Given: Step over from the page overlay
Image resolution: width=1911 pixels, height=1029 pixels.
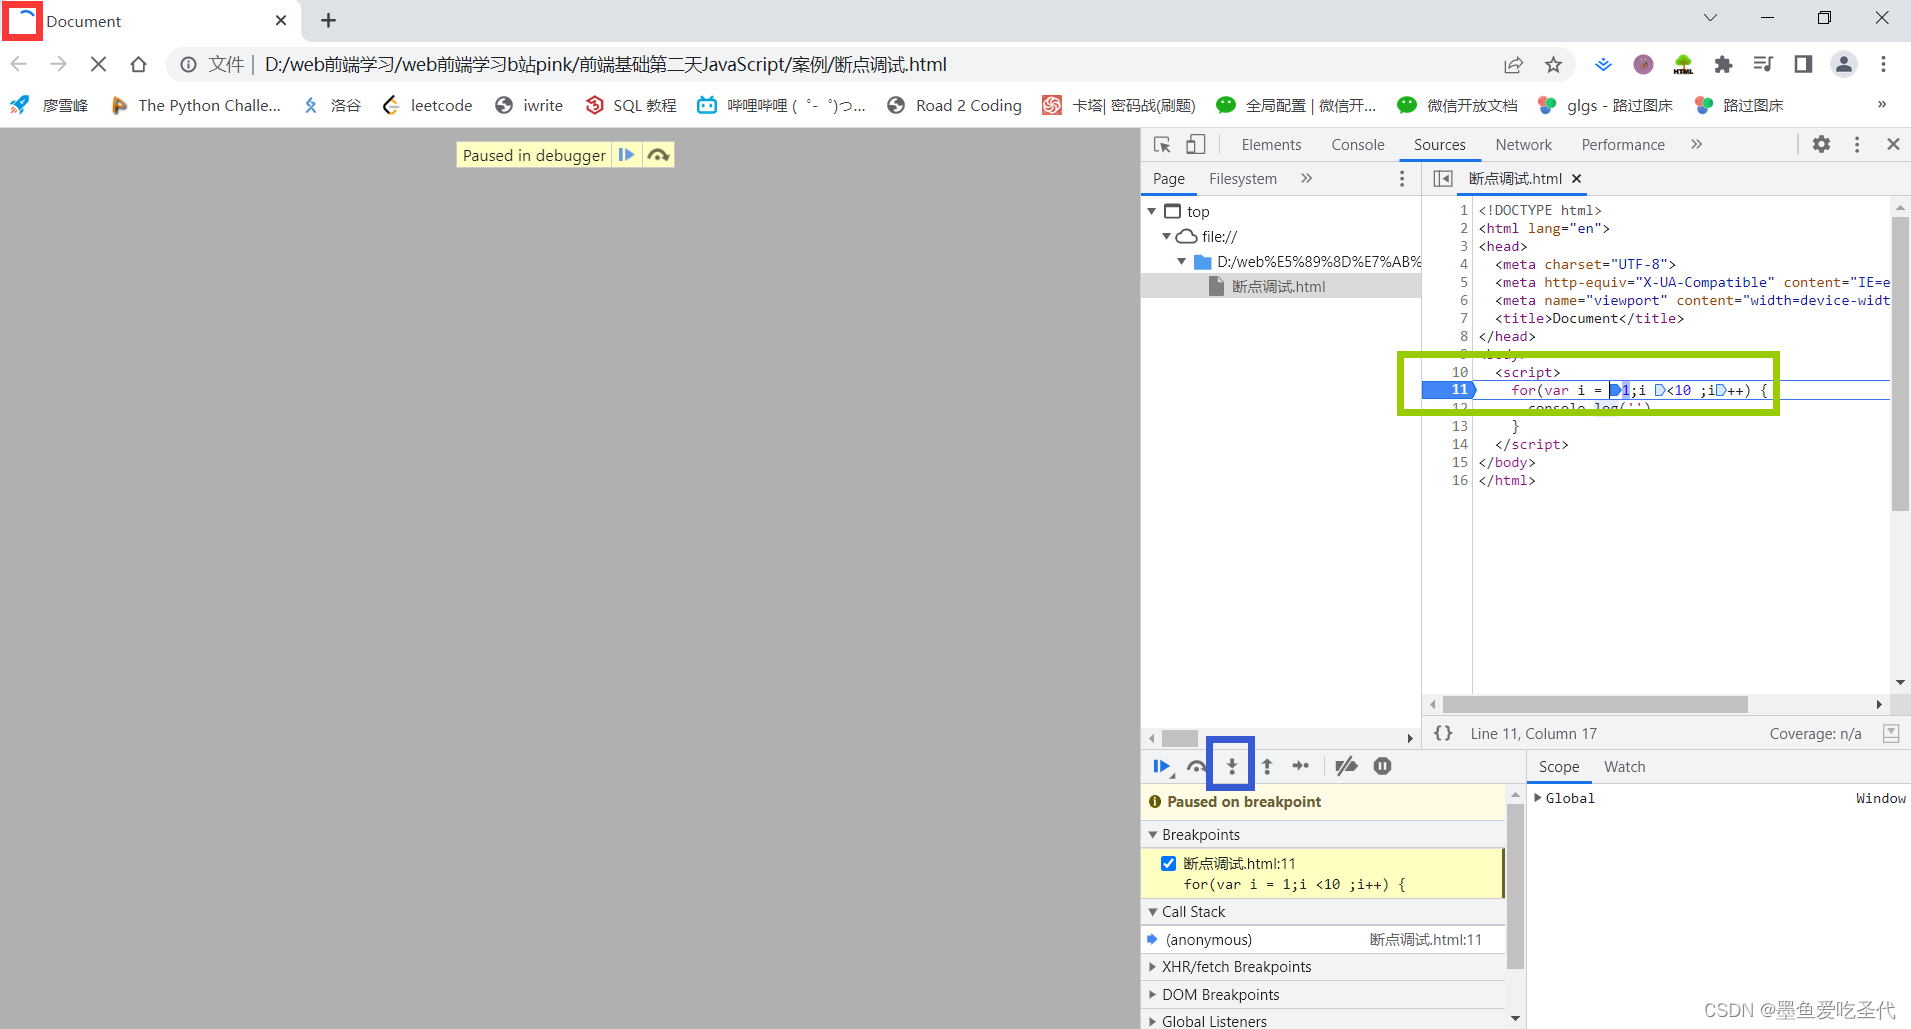Looking at the screenshot, I should pos(658,155).
